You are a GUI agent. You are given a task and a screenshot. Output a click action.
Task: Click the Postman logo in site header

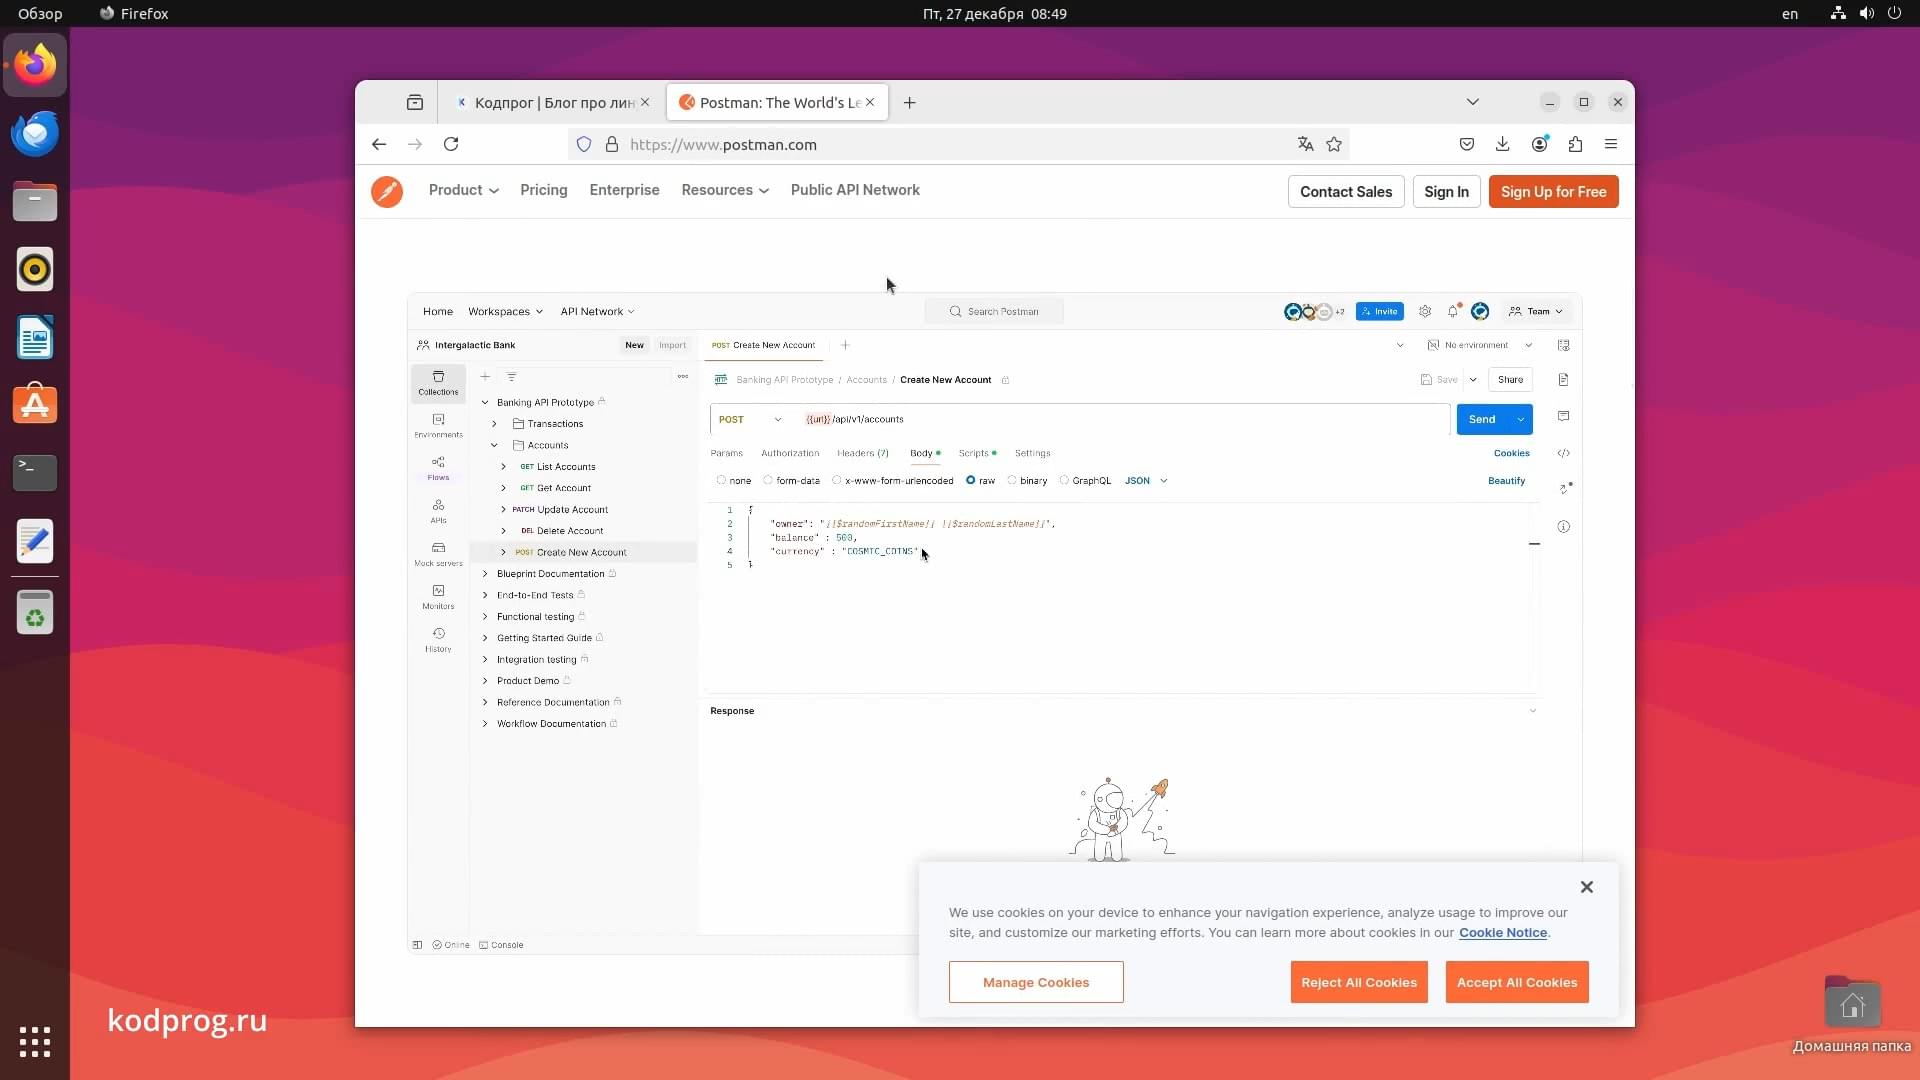(x=387, y=191)
